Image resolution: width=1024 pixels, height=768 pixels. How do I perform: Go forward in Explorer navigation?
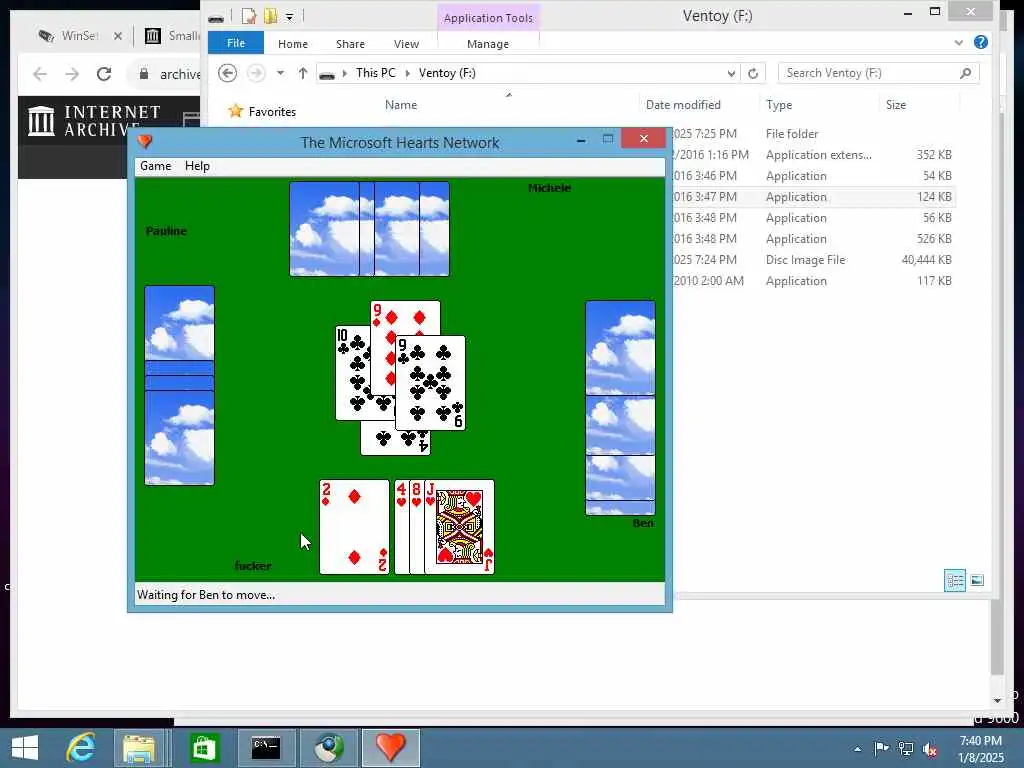pos(256,72)
